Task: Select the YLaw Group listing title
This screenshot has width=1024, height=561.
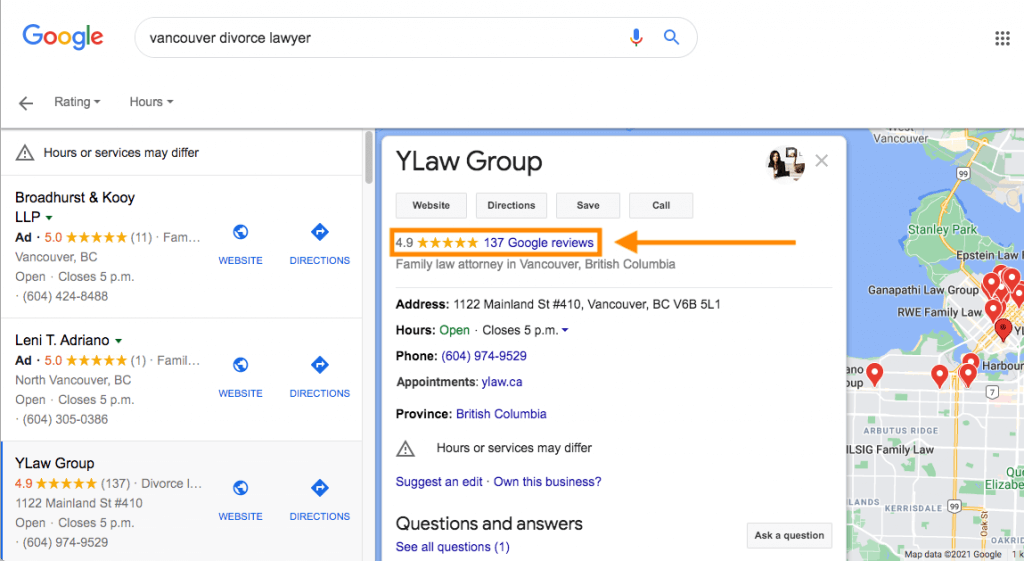Action: tap(55, 463)
